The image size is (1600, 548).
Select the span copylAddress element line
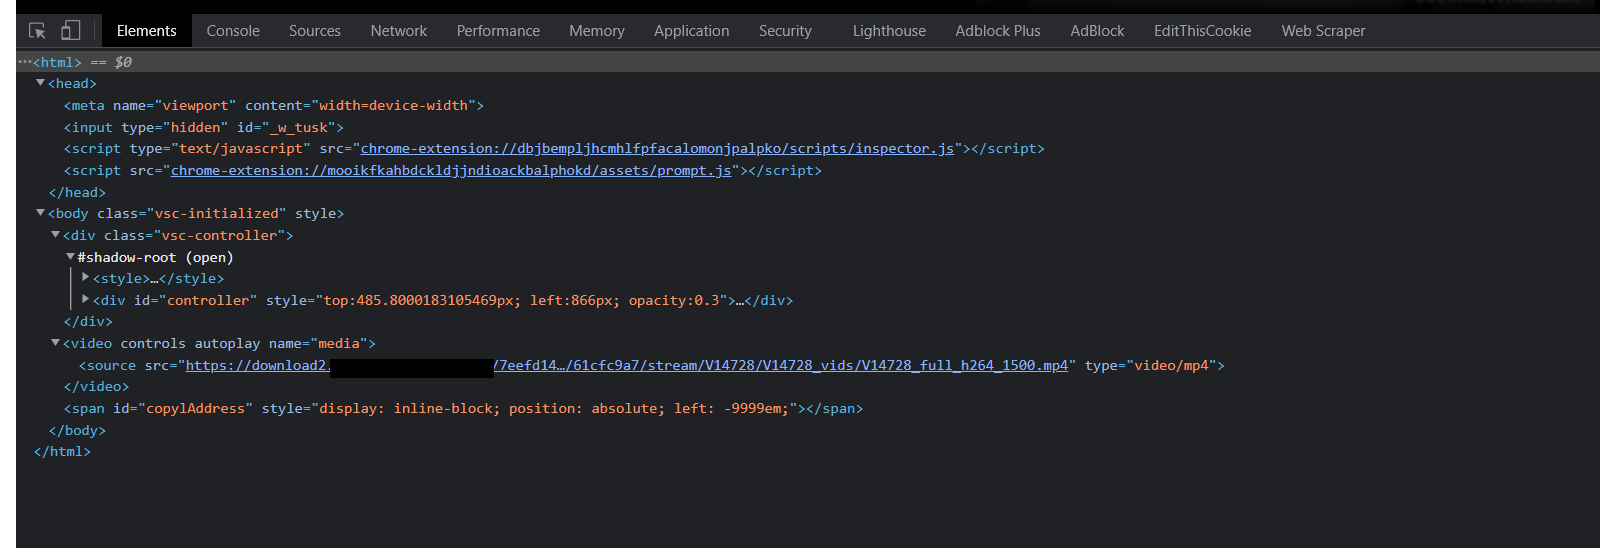point(463,408)
